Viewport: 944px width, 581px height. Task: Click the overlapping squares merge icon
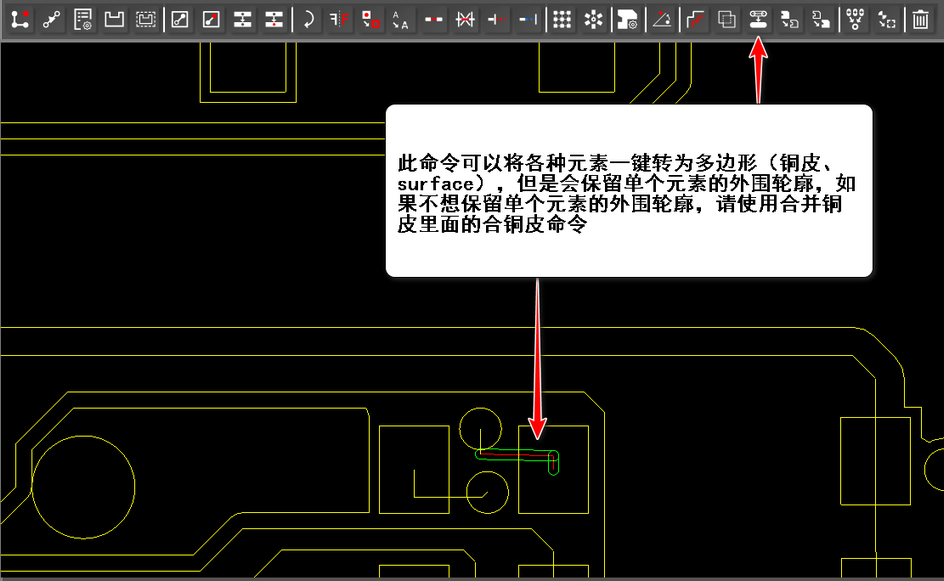(727, 19)
